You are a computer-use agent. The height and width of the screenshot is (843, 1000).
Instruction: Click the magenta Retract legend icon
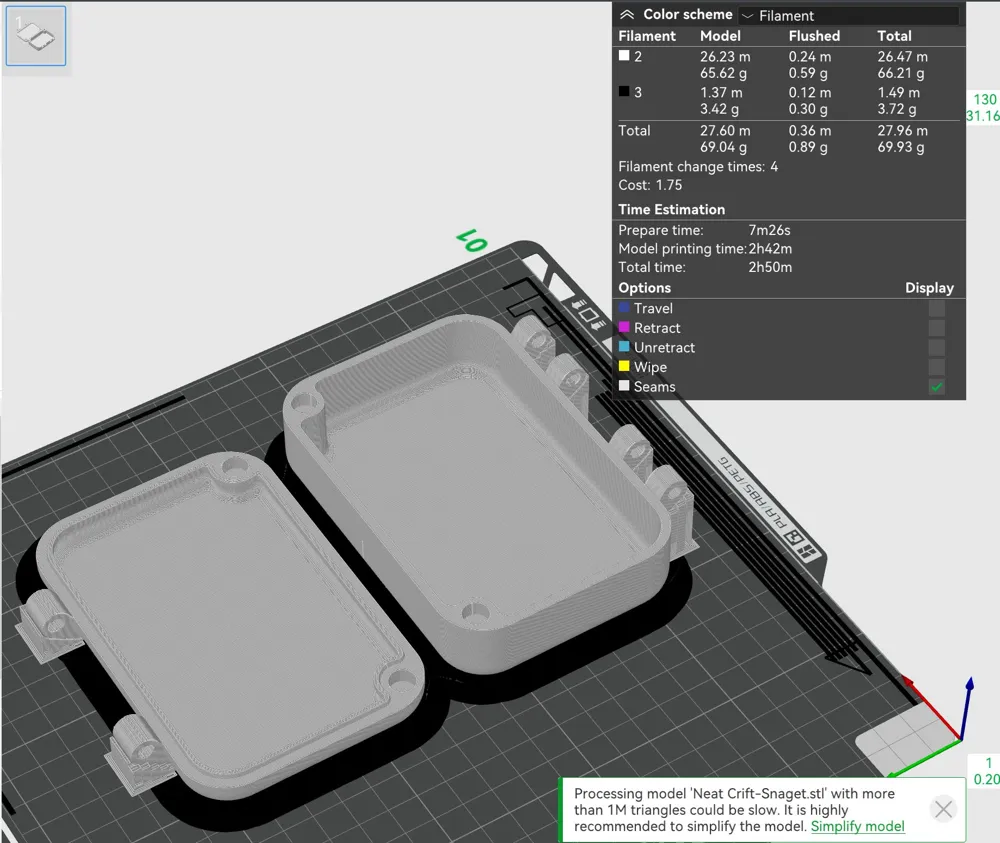click(625, 328)
